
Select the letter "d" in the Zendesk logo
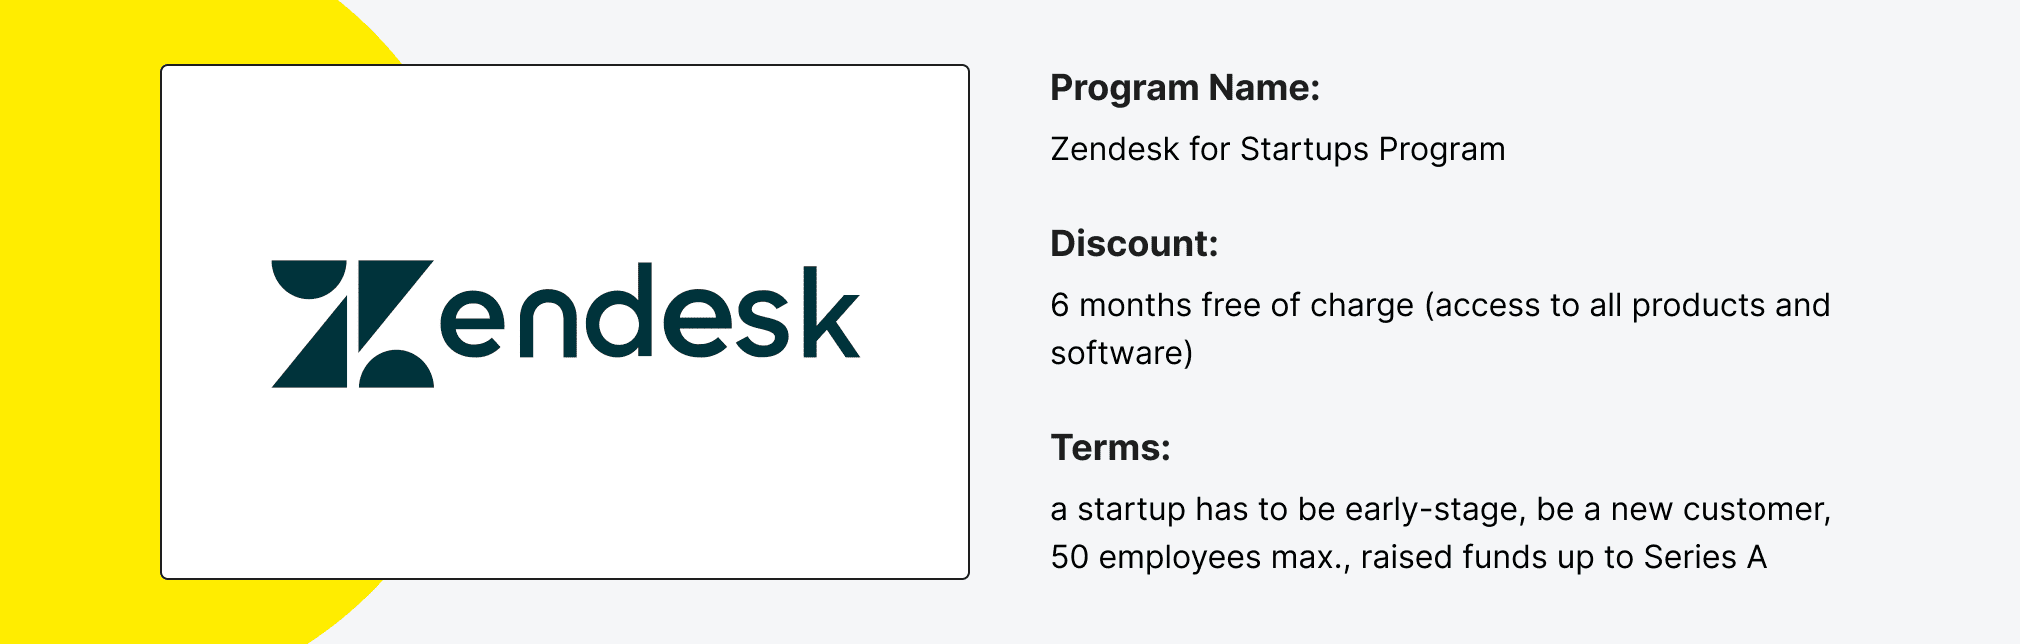point(619,310)
